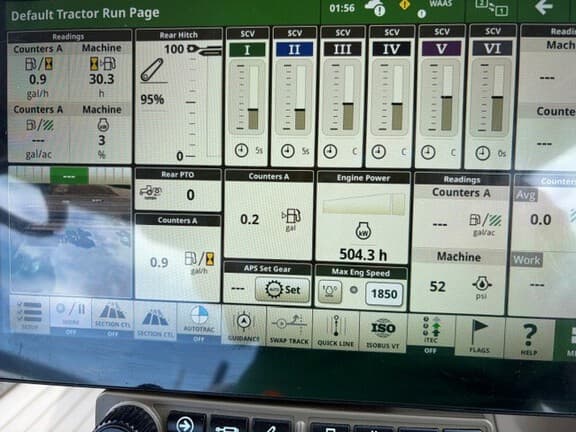Open the Help question mark icon

click(529, 339)
